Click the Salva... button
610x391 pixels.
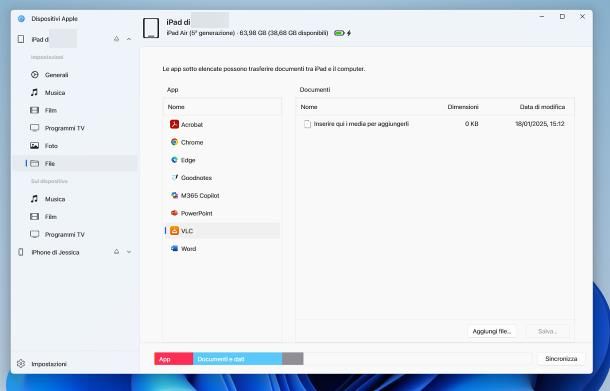[547, 331]
